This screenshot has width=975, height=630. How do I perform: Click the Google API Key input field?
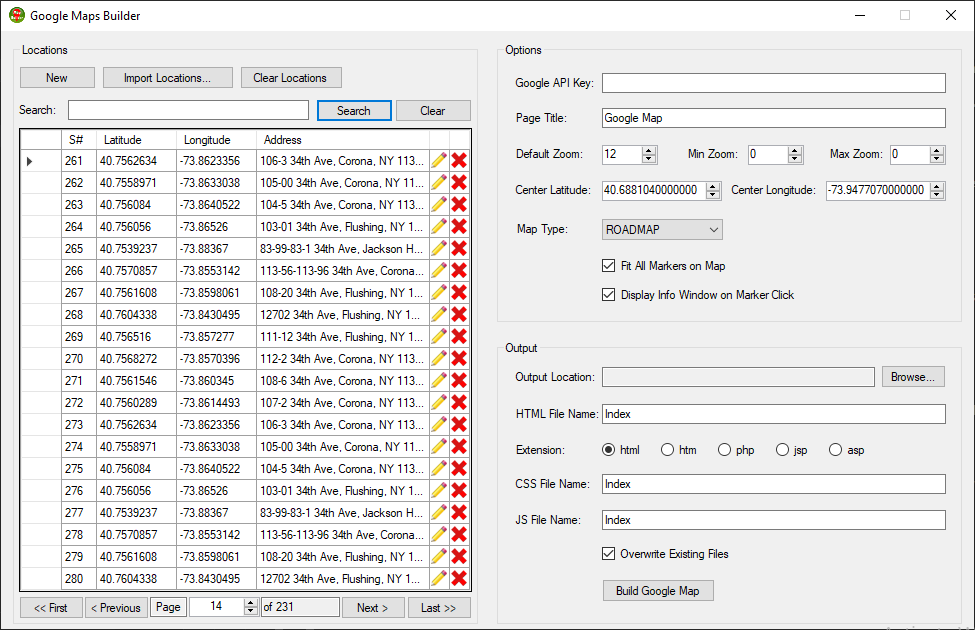(773, 83)
